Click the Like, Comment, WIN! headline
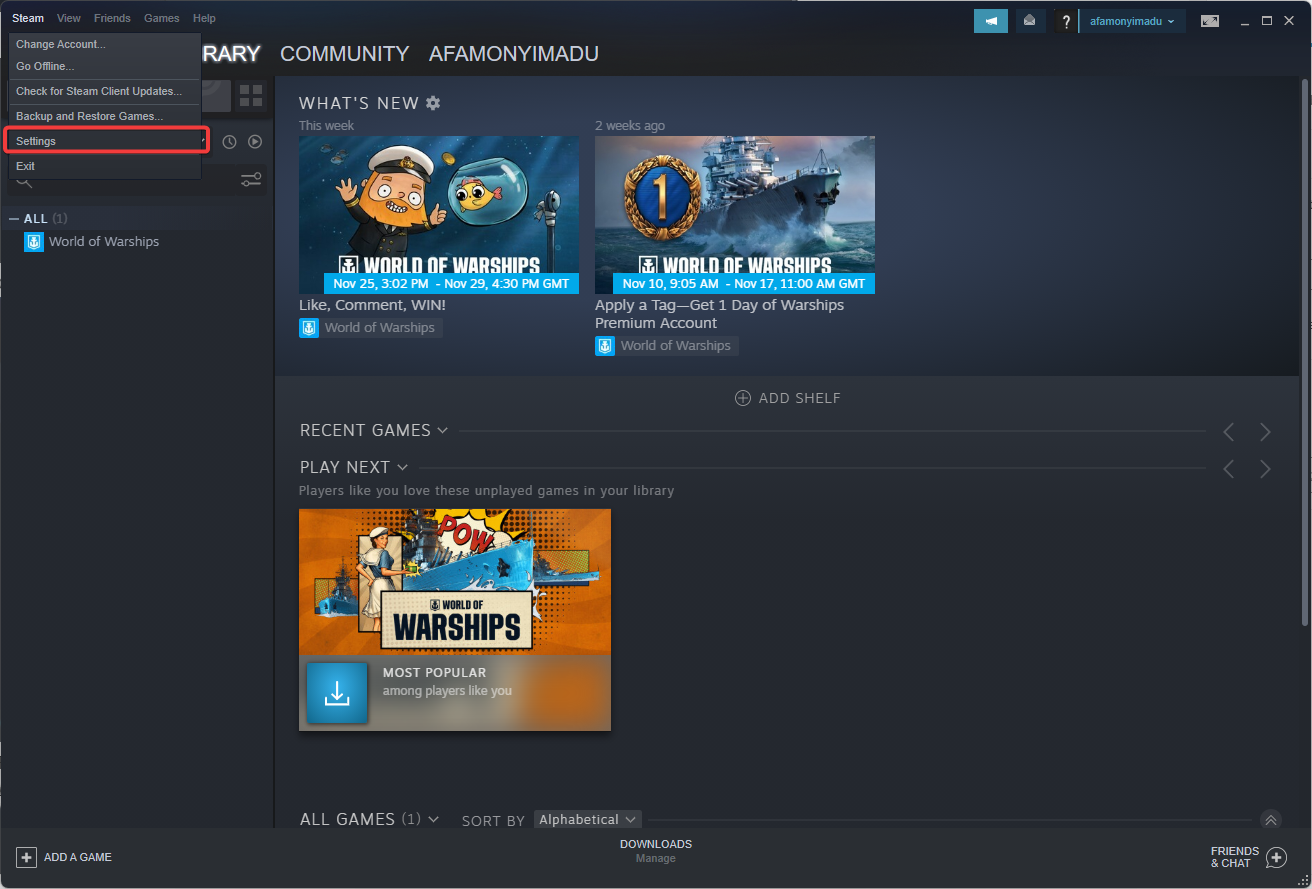The height and width of the screenshot is (889, 1312). pos(372,305)
